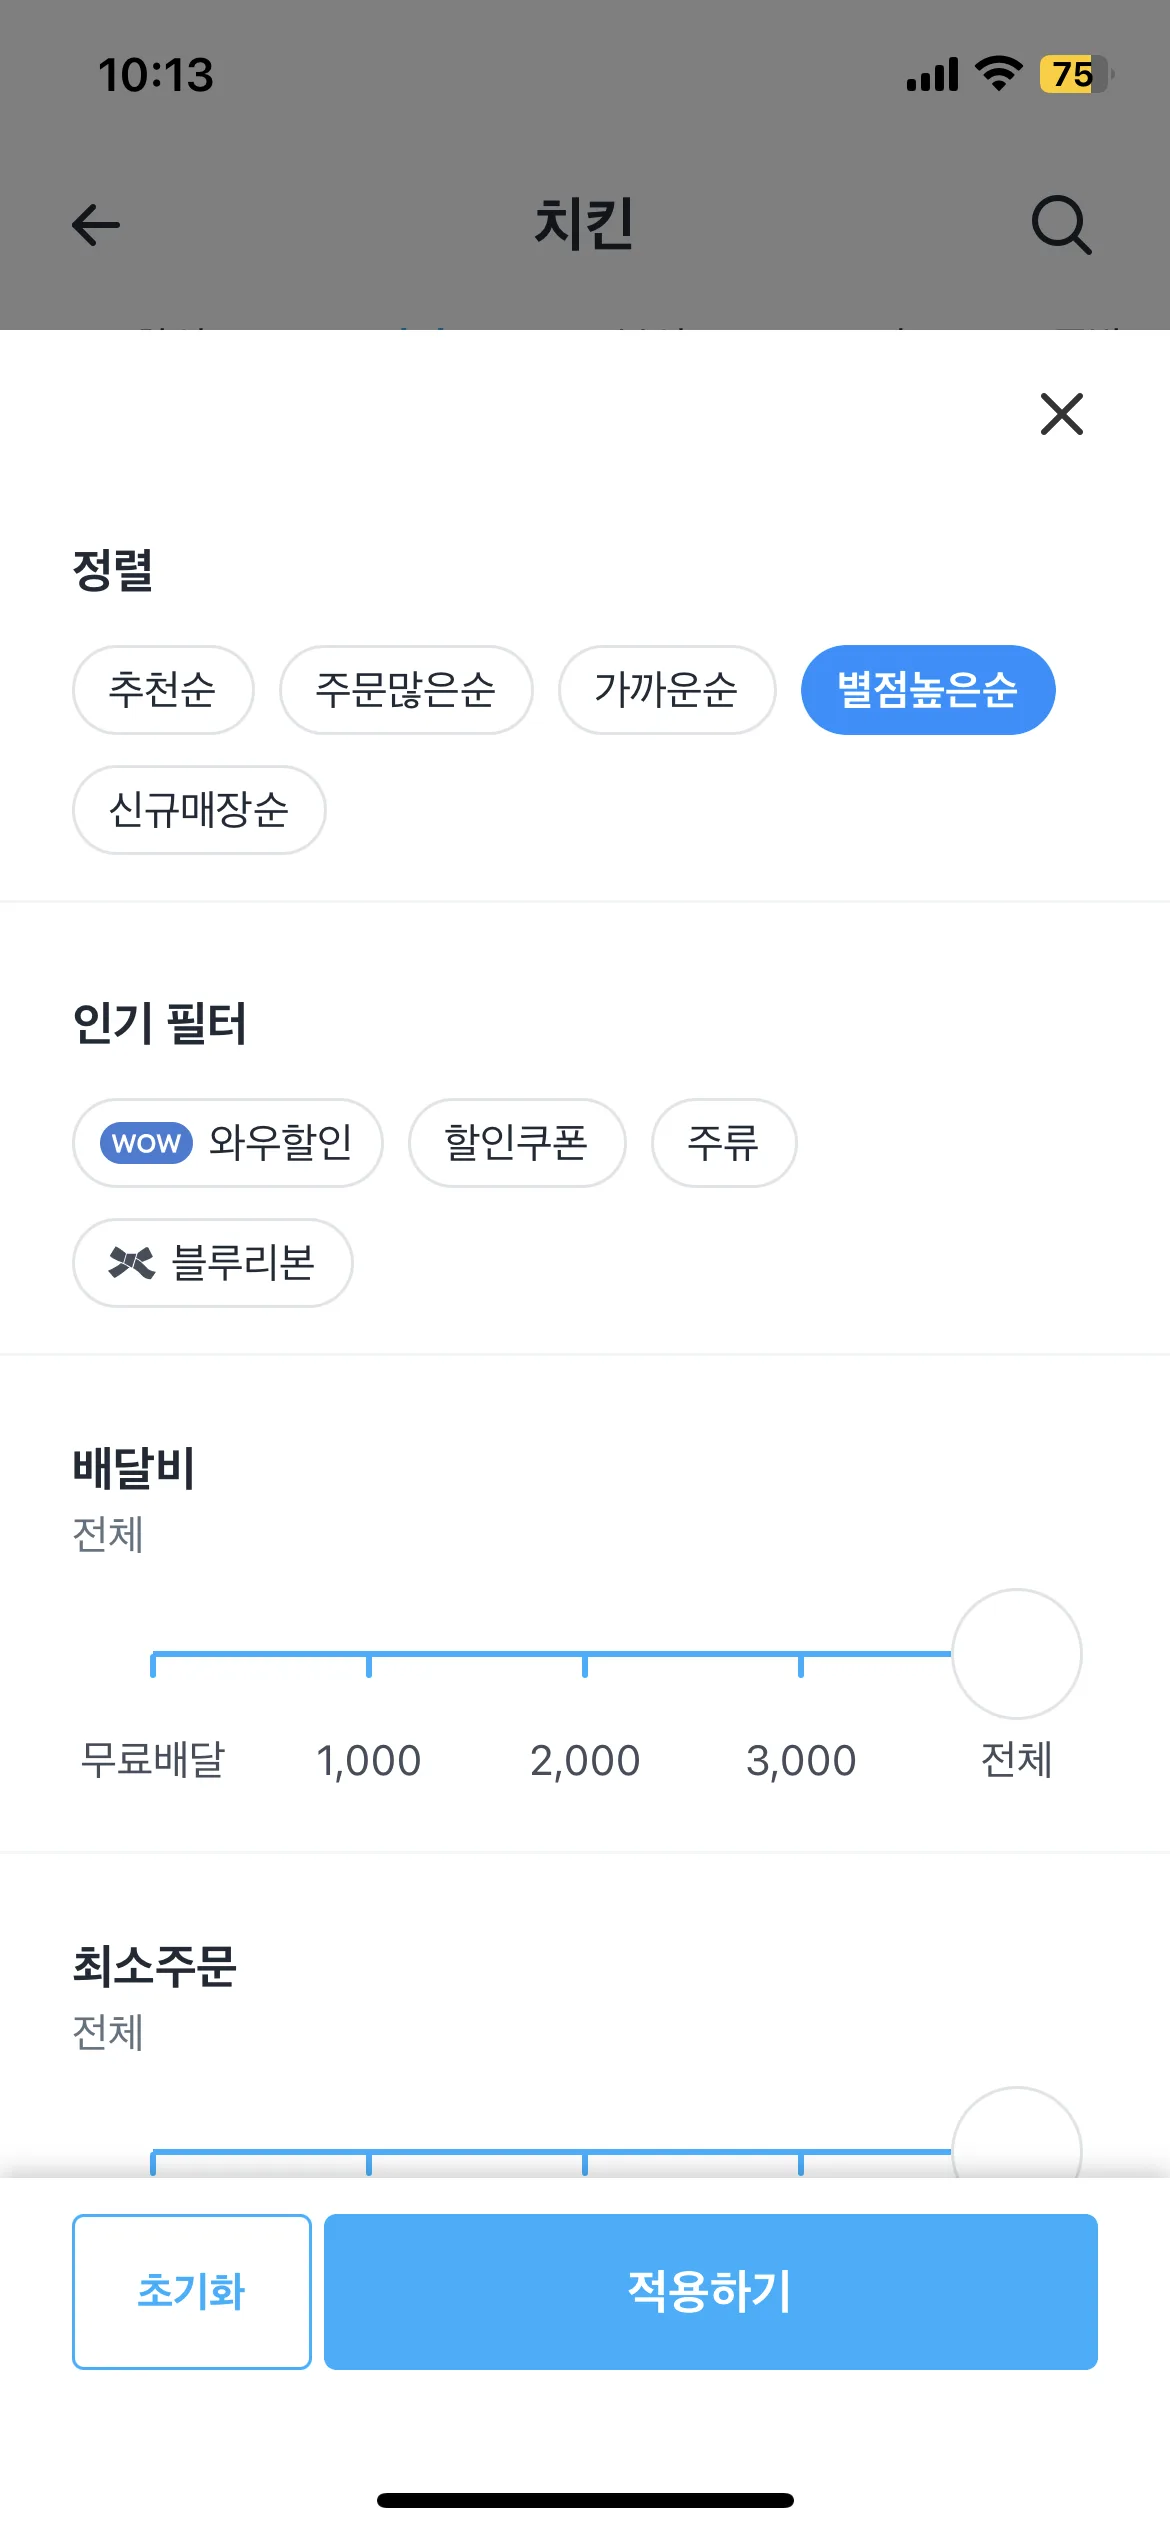Click the 배달비 slider handle
Image resolution: width=1170 pixels, height=2532 pixels.
coord(1017,1654)
